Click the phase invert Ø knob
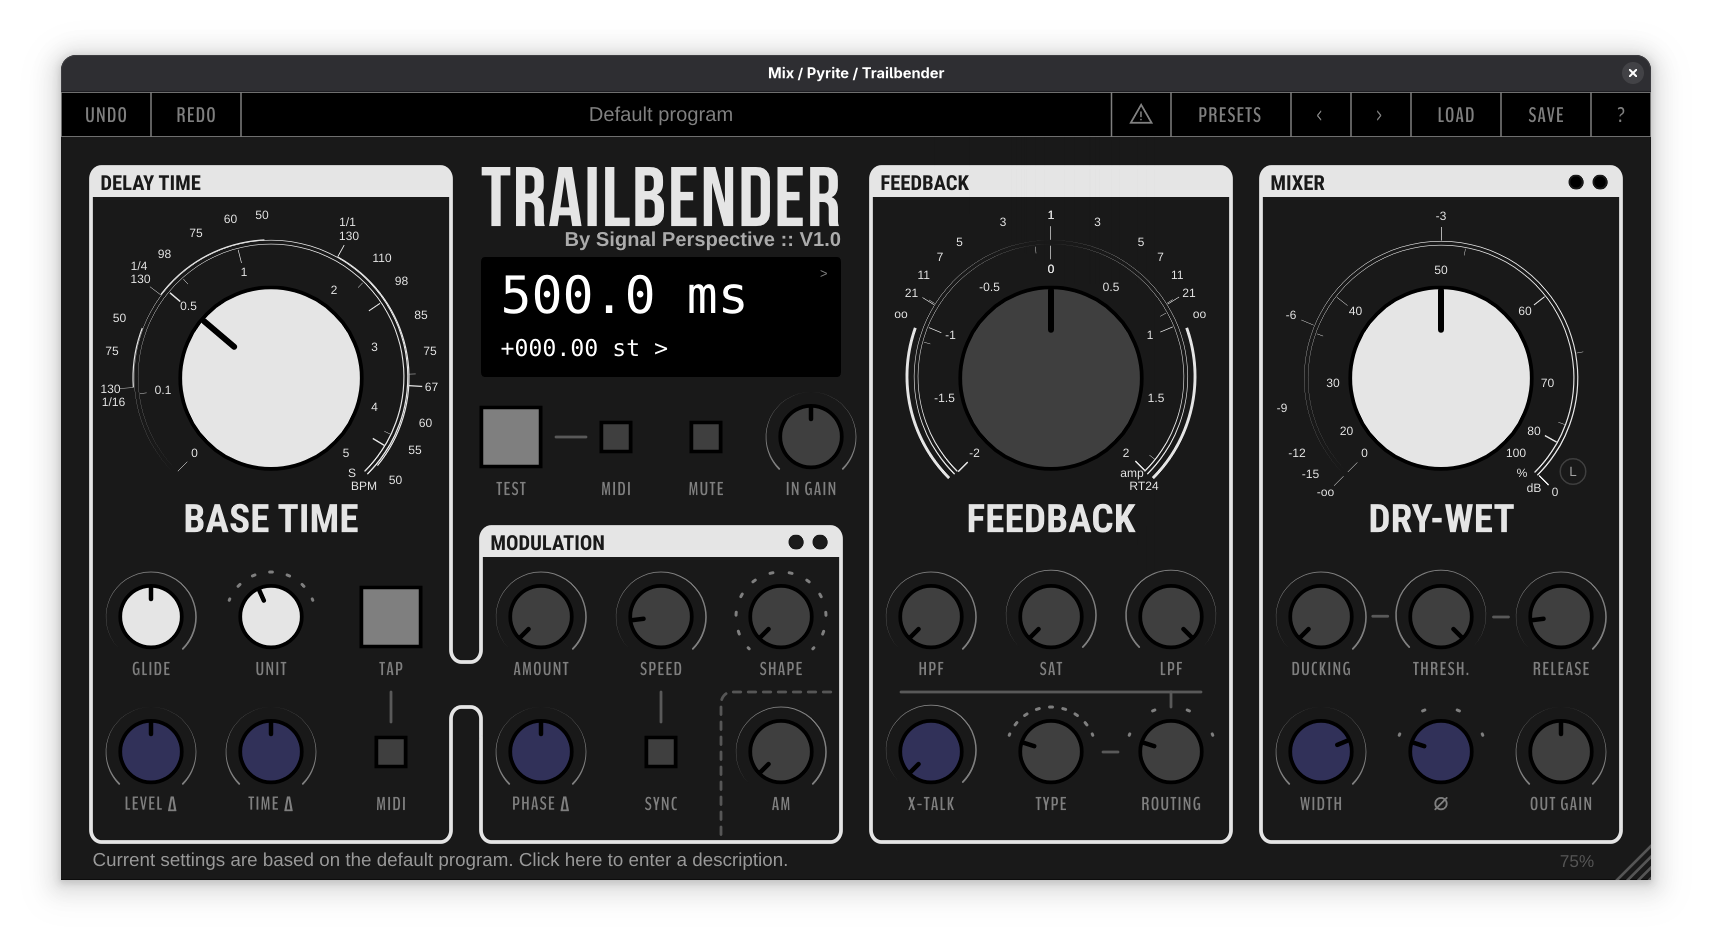This screenshot has height=947, width=1712. tap(1440, 752)
